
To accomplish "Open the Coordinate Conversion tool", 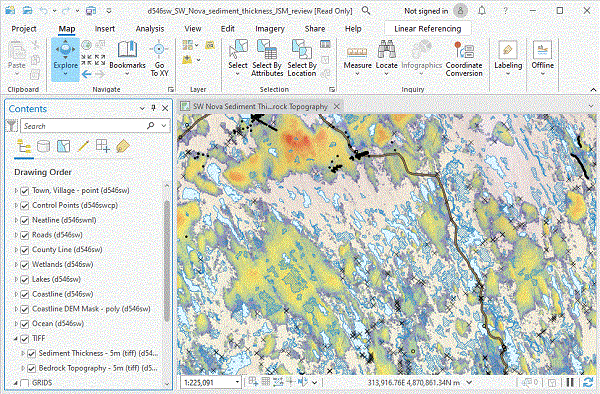I will click(464, 58).
